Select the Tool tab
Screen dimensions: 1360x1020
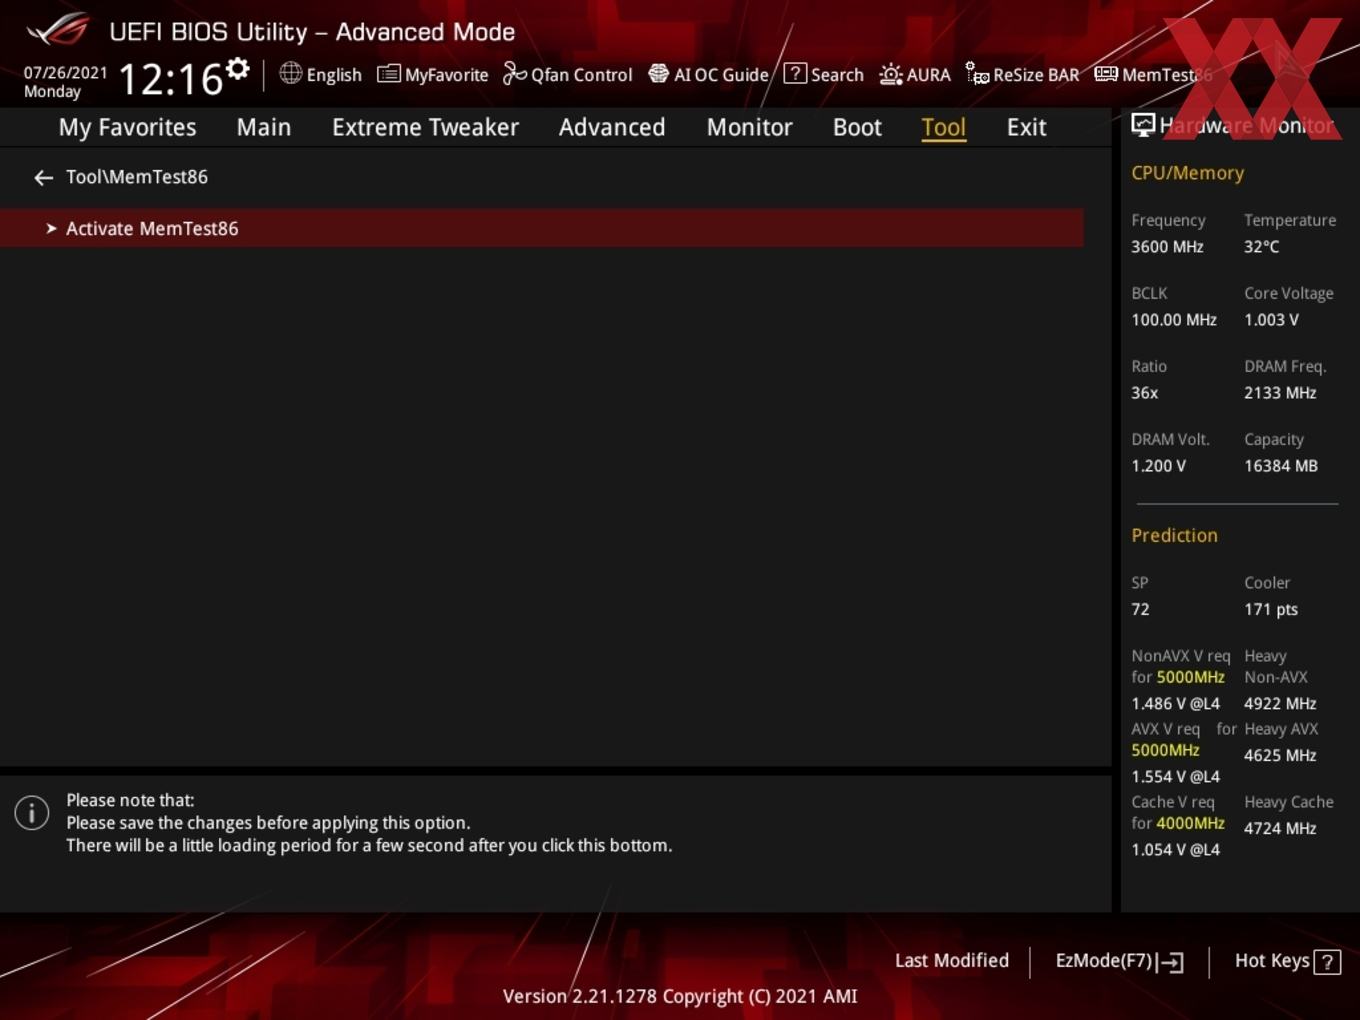pos(944,127)
